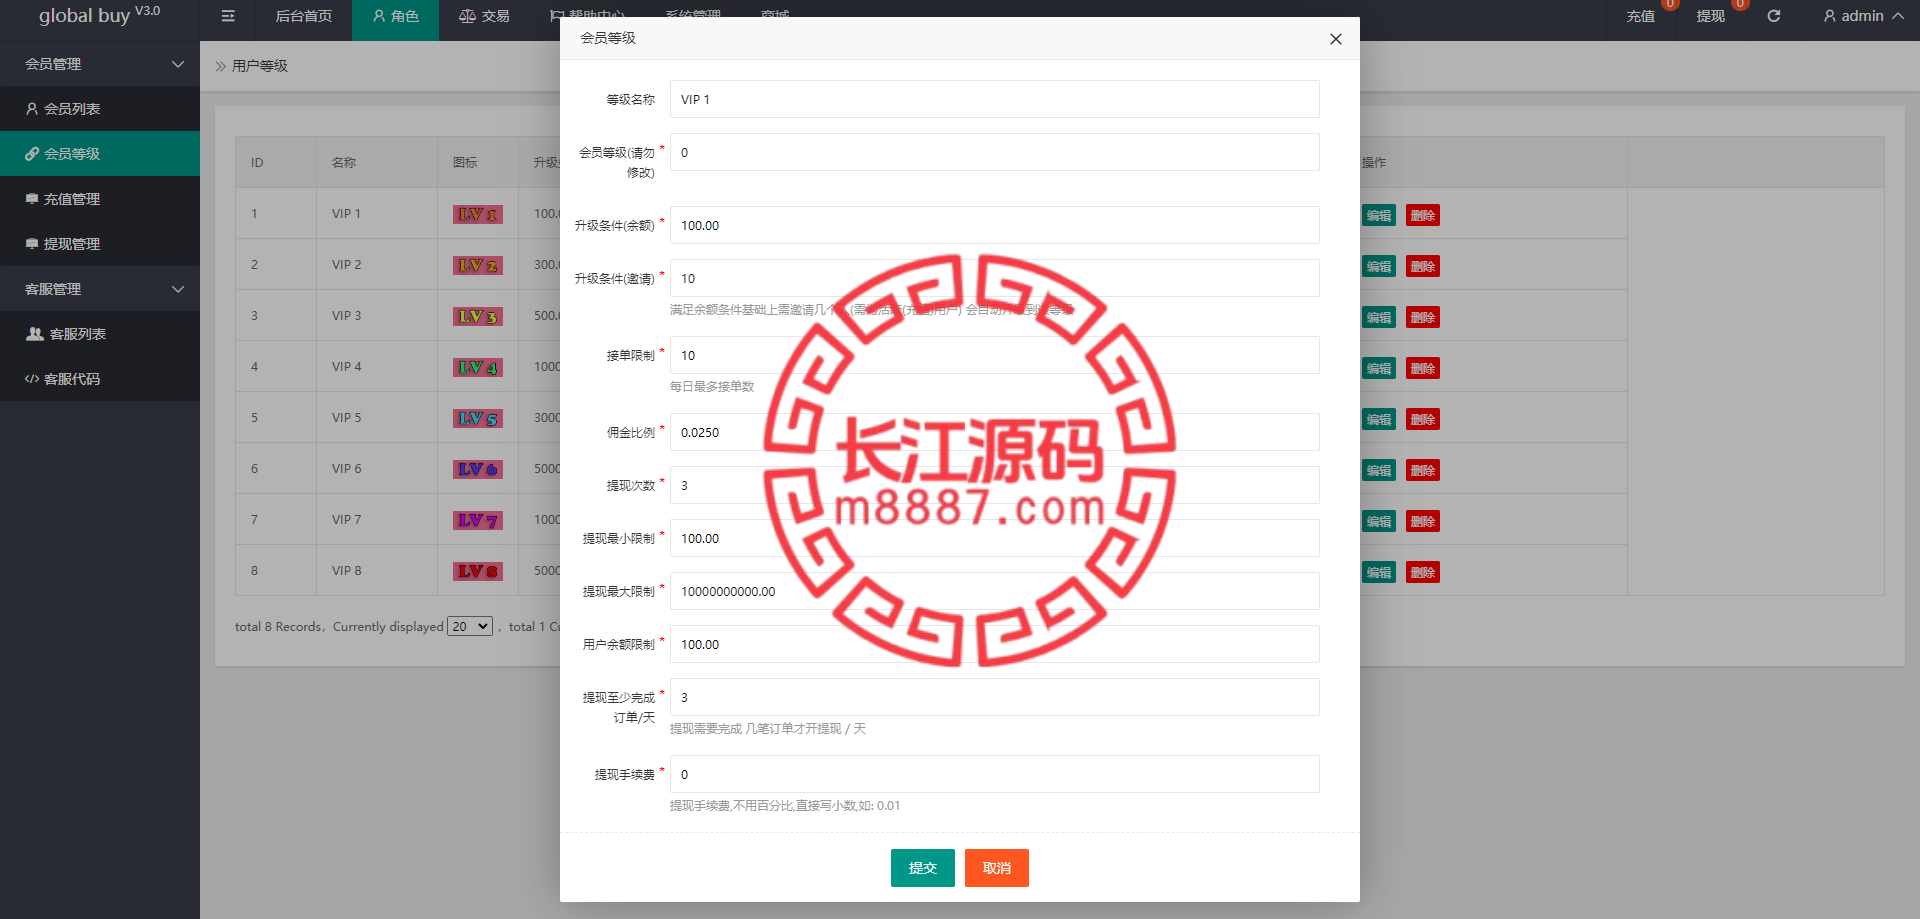Open the 后台首页 top tab
Screen dimensions: 1920x919
pos(304,16)
